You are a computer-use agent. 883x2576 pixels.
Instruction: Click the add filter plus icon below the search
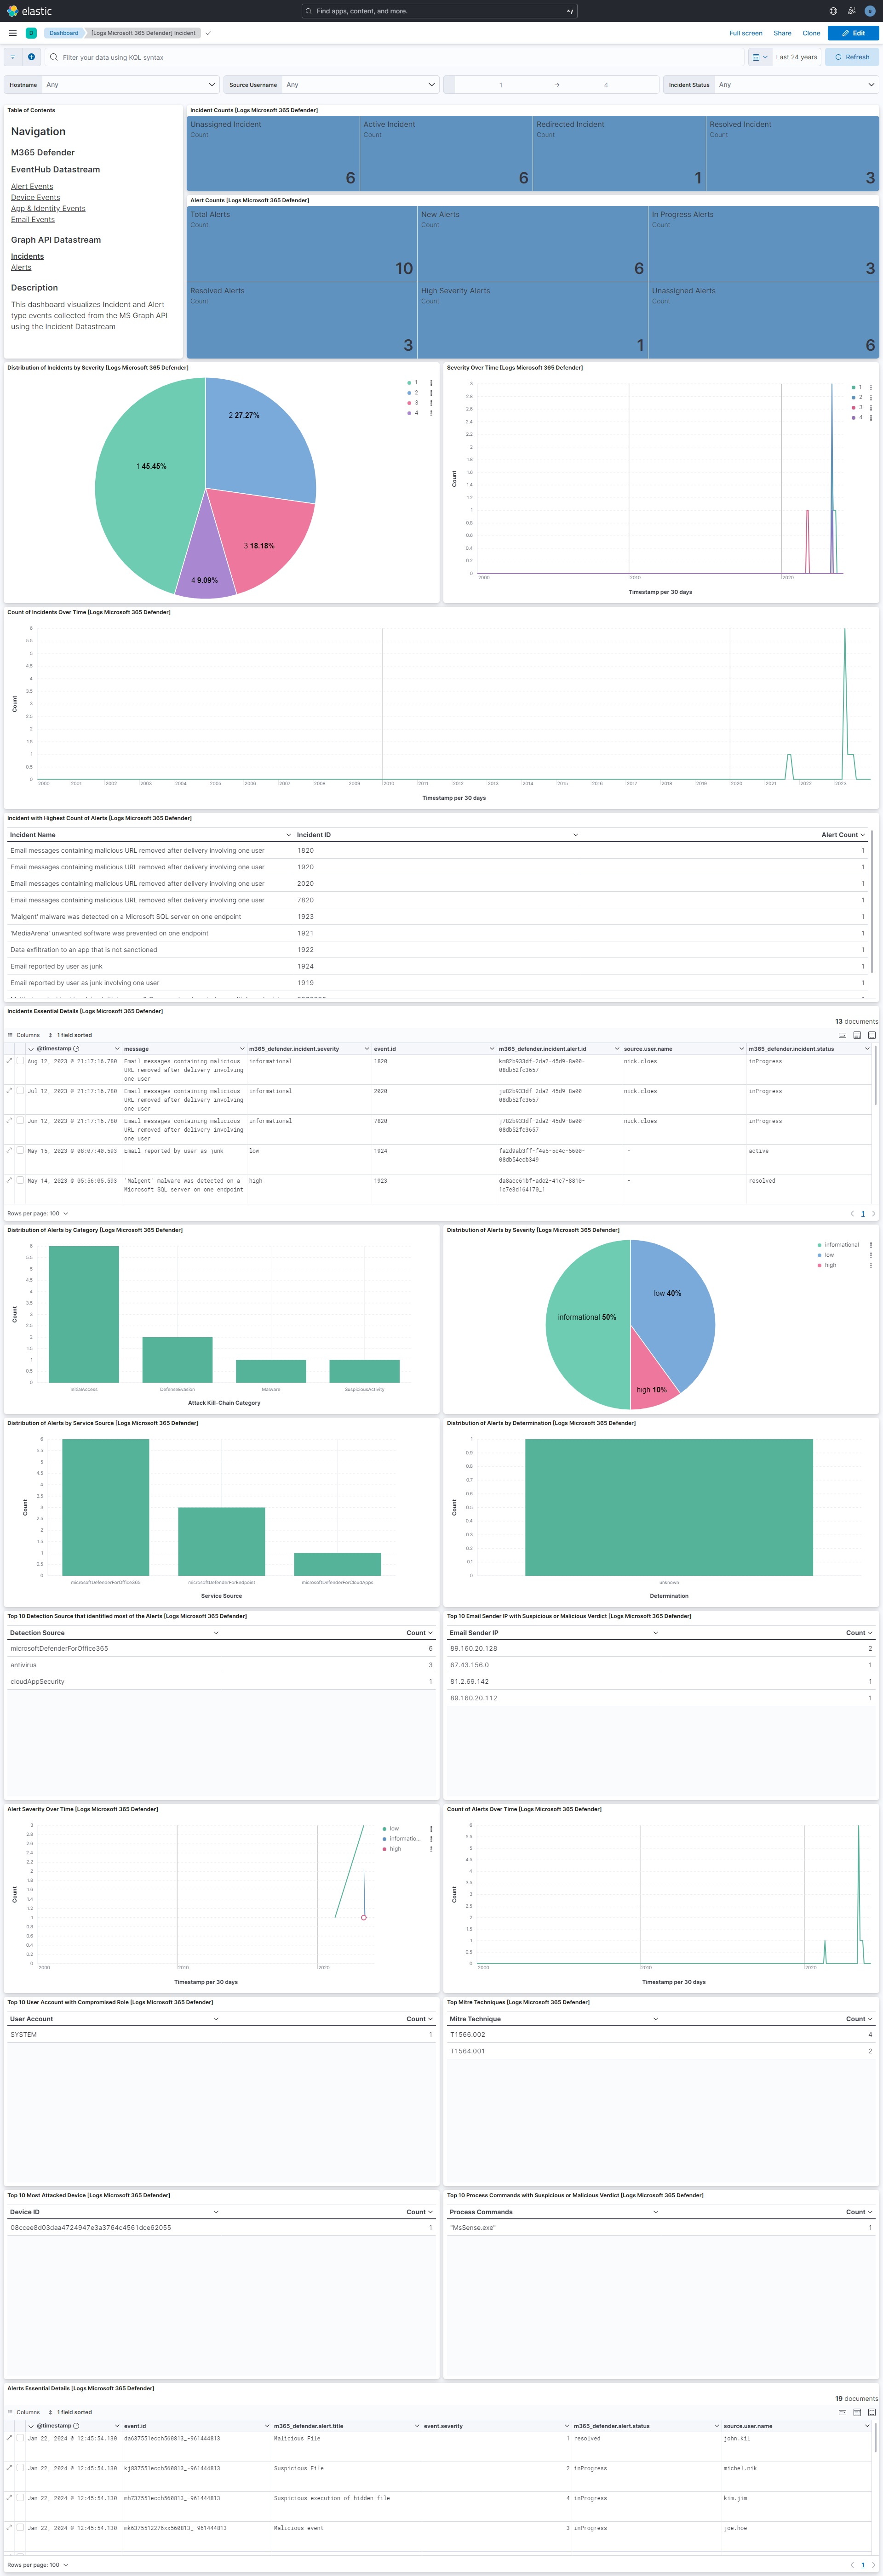(31, 57)
